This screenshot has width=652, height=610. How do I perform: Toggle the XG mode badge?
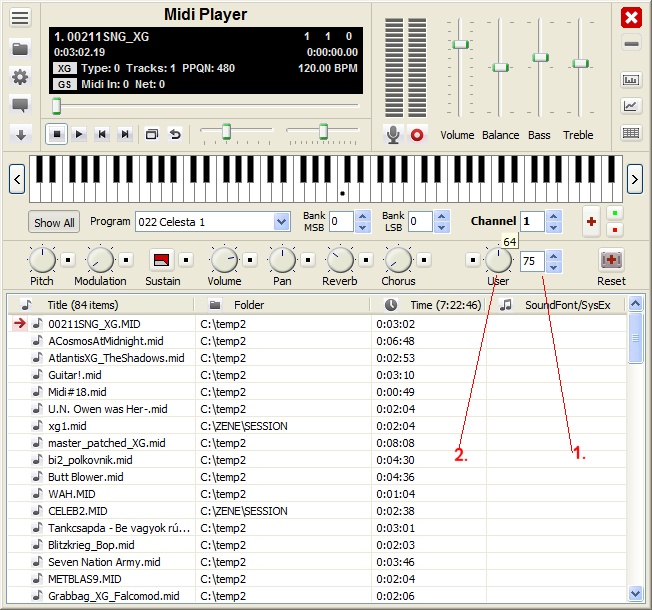point(64,68)
